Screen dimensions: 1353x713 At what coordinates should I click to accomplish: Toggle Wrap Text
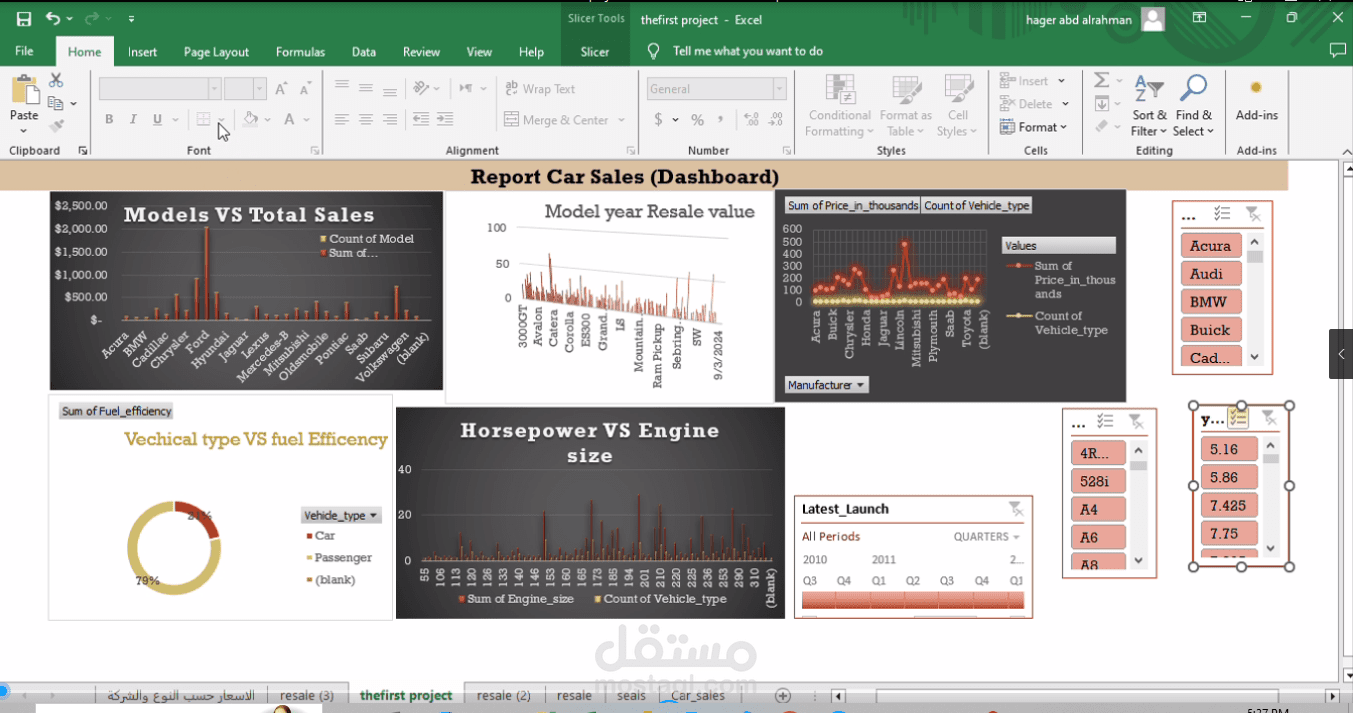540,89
